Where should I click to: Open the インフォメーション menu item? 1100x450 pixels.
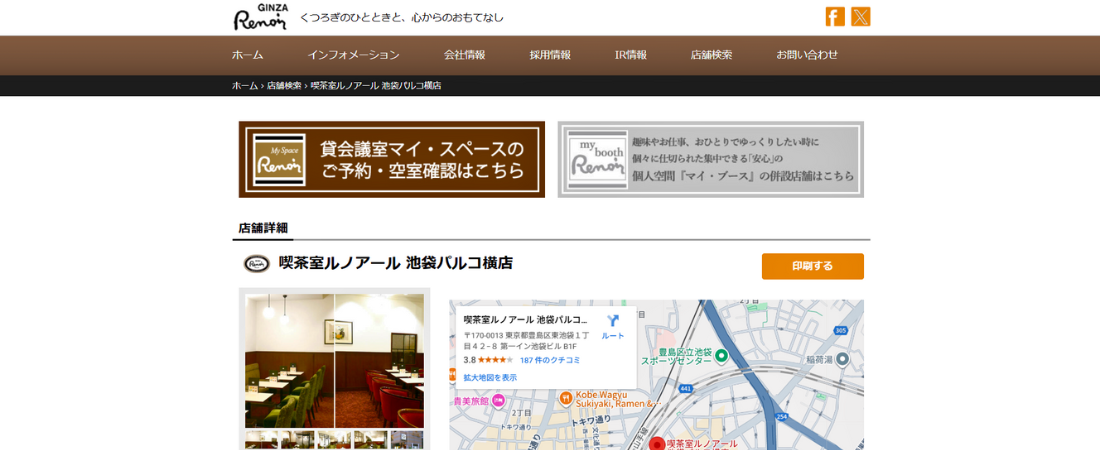pos(353,55)
